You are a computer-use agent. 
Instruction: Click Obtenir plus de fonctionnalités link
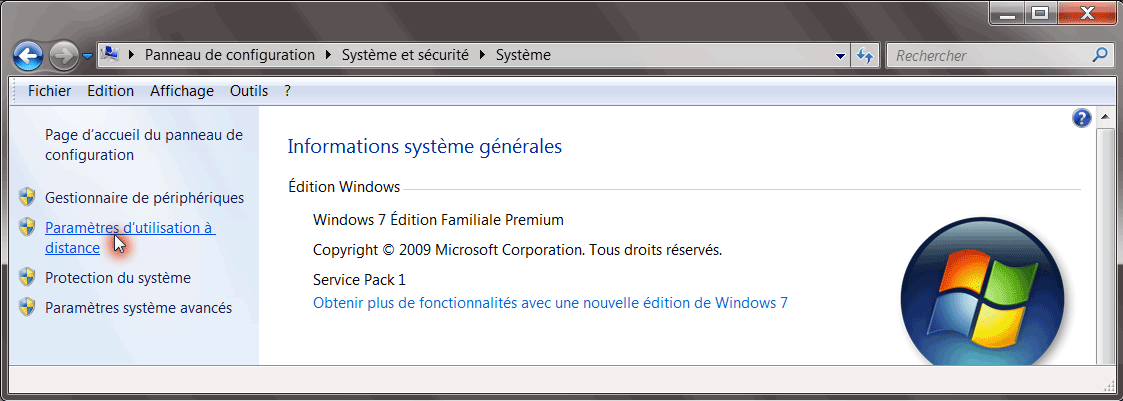tap(550, 303)
